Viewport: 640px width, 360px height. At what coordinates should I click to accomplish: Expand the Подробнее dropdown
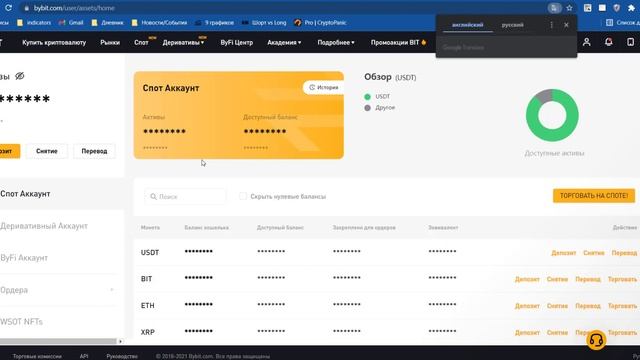[x=336, y=42]
